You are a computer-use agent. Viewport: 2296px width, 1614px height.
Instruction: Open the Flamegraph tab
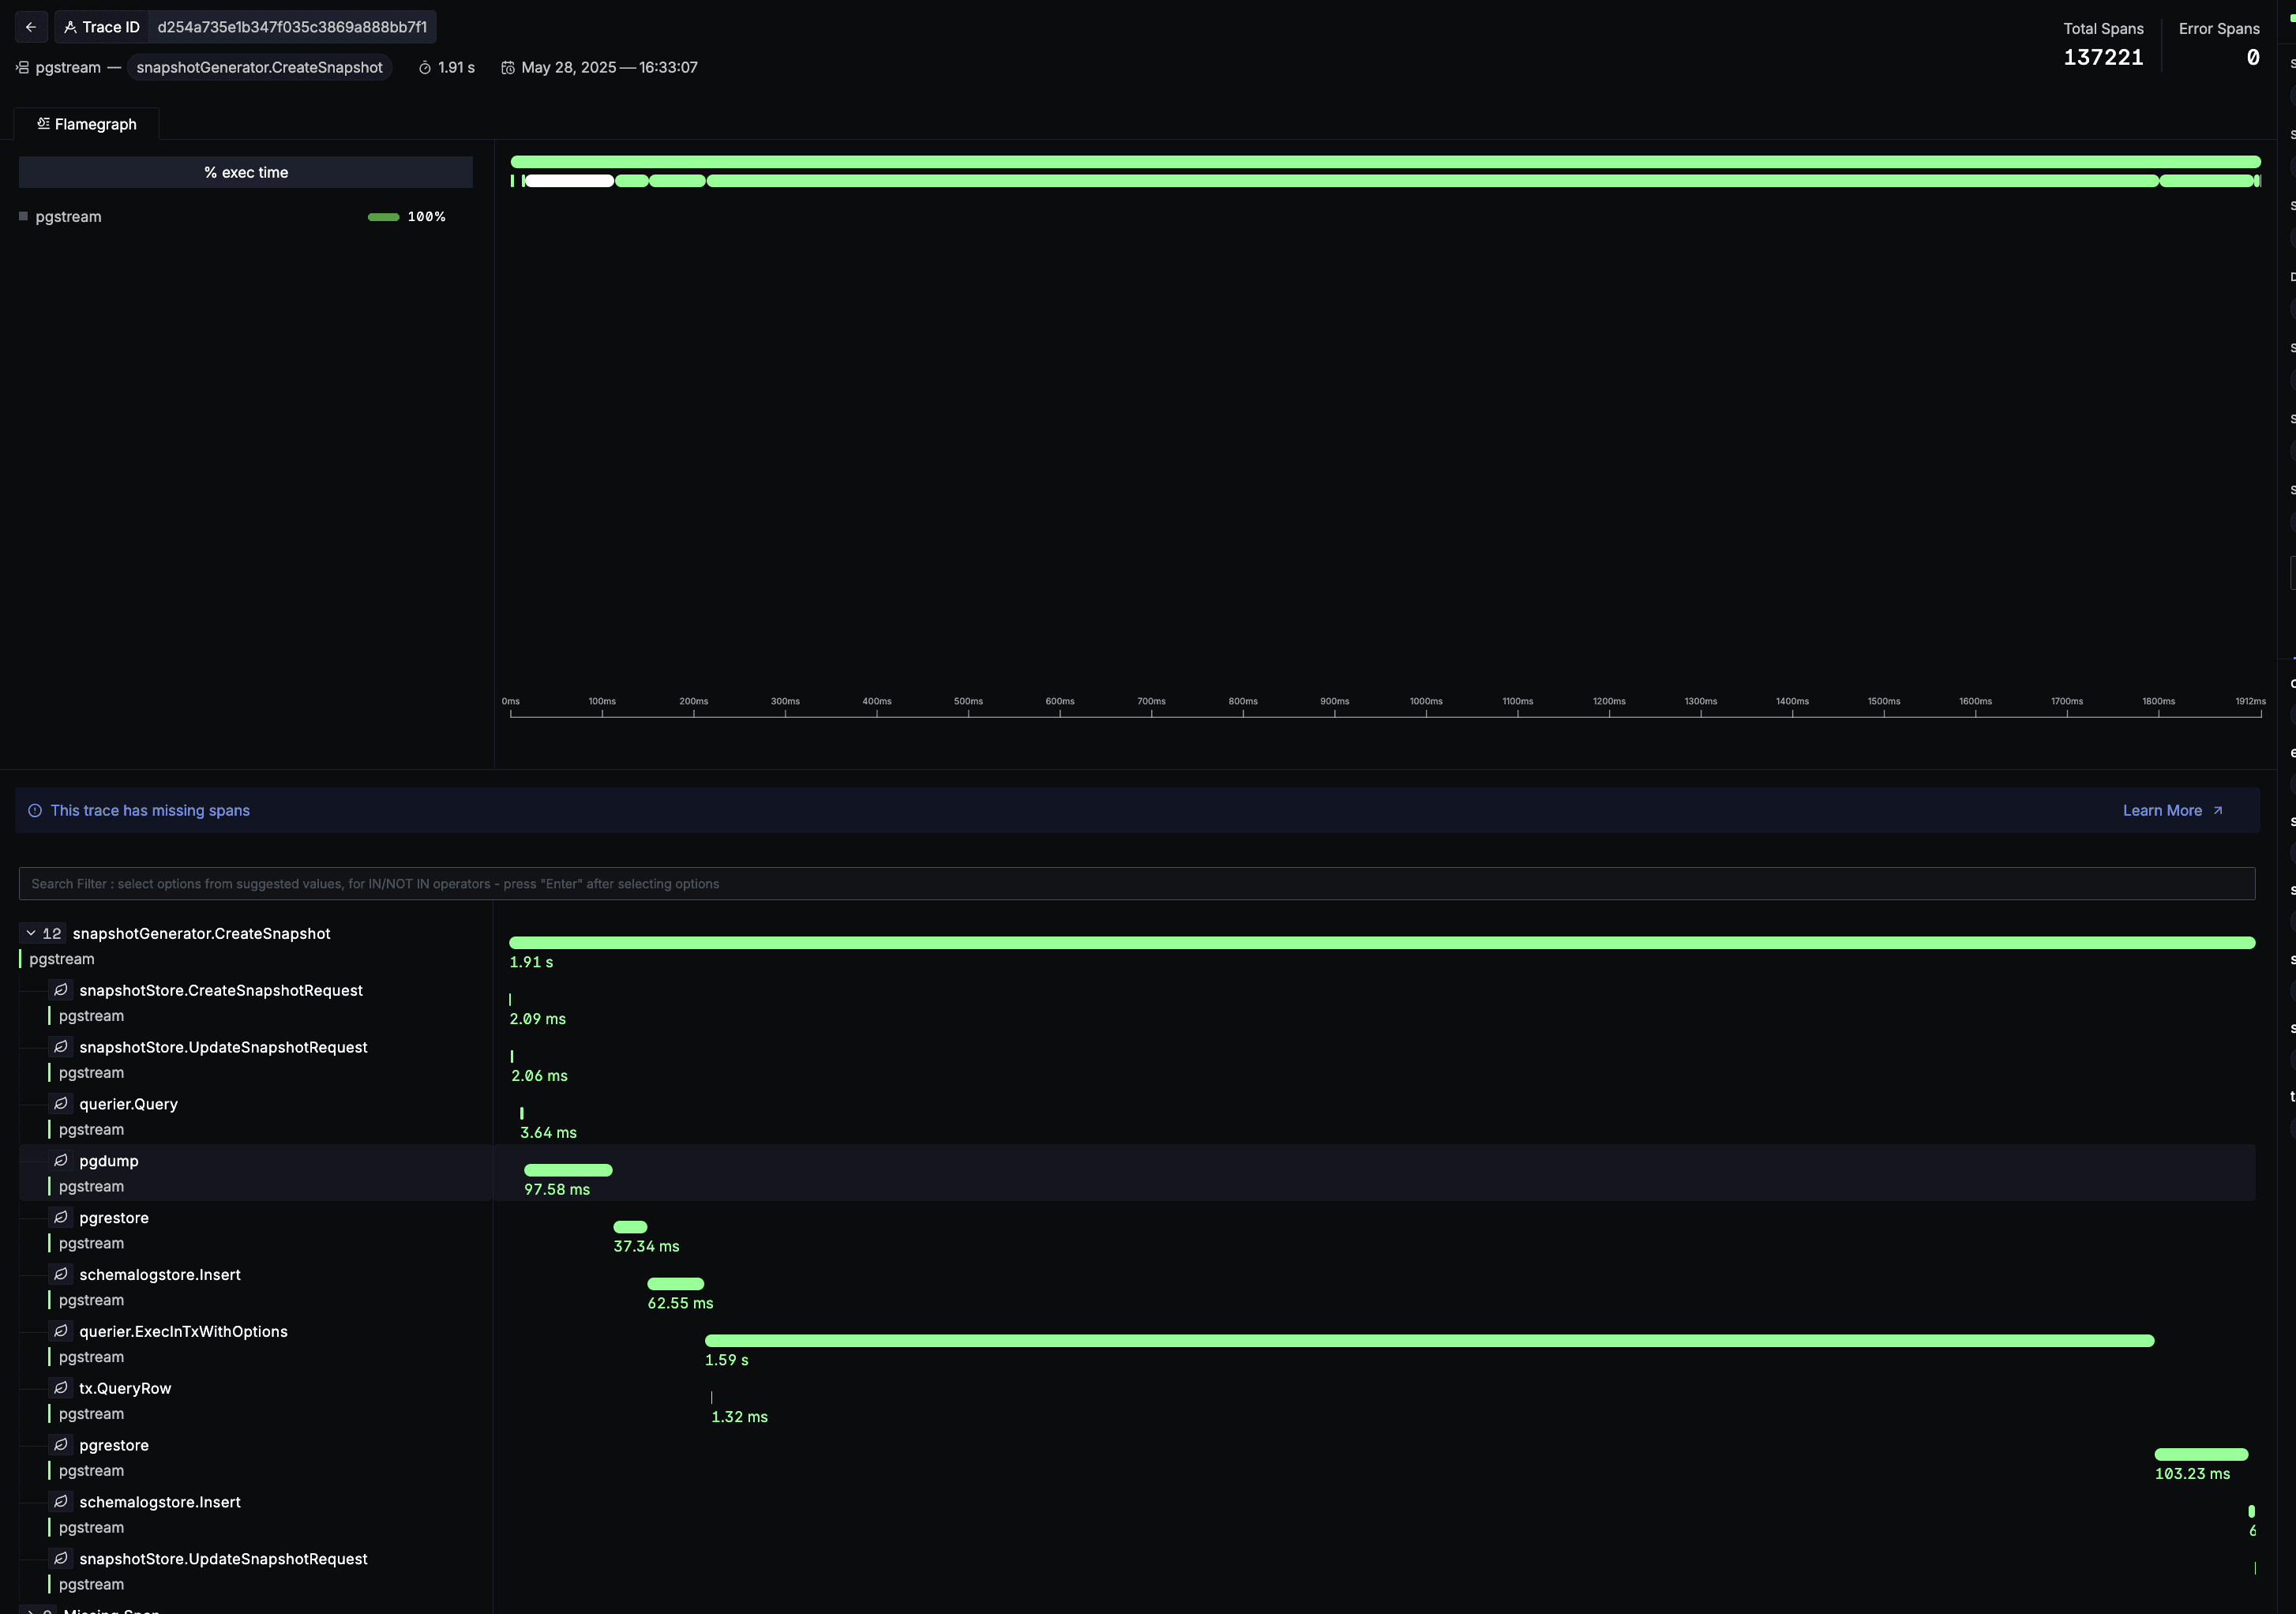87,124
